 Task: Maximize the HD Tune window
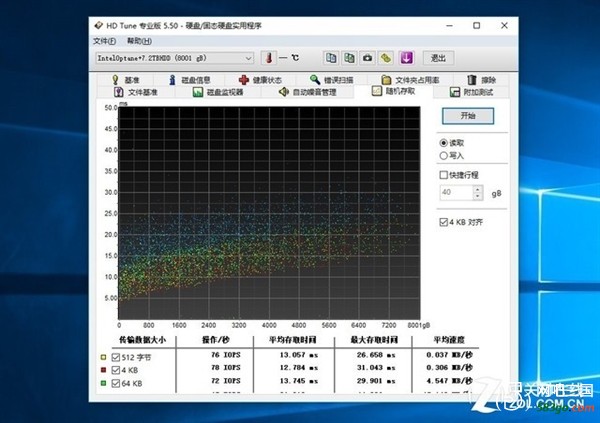476,26
